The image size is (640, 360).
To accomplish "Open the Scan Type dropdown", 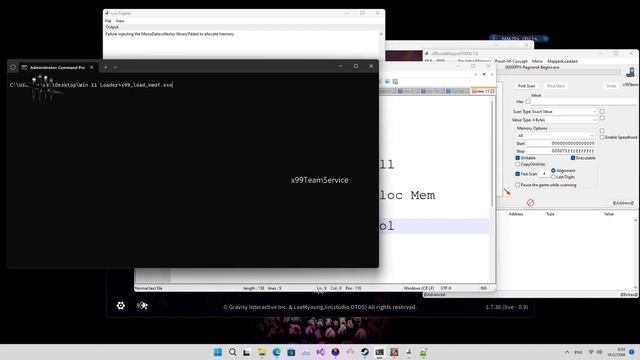I will 564,111.
